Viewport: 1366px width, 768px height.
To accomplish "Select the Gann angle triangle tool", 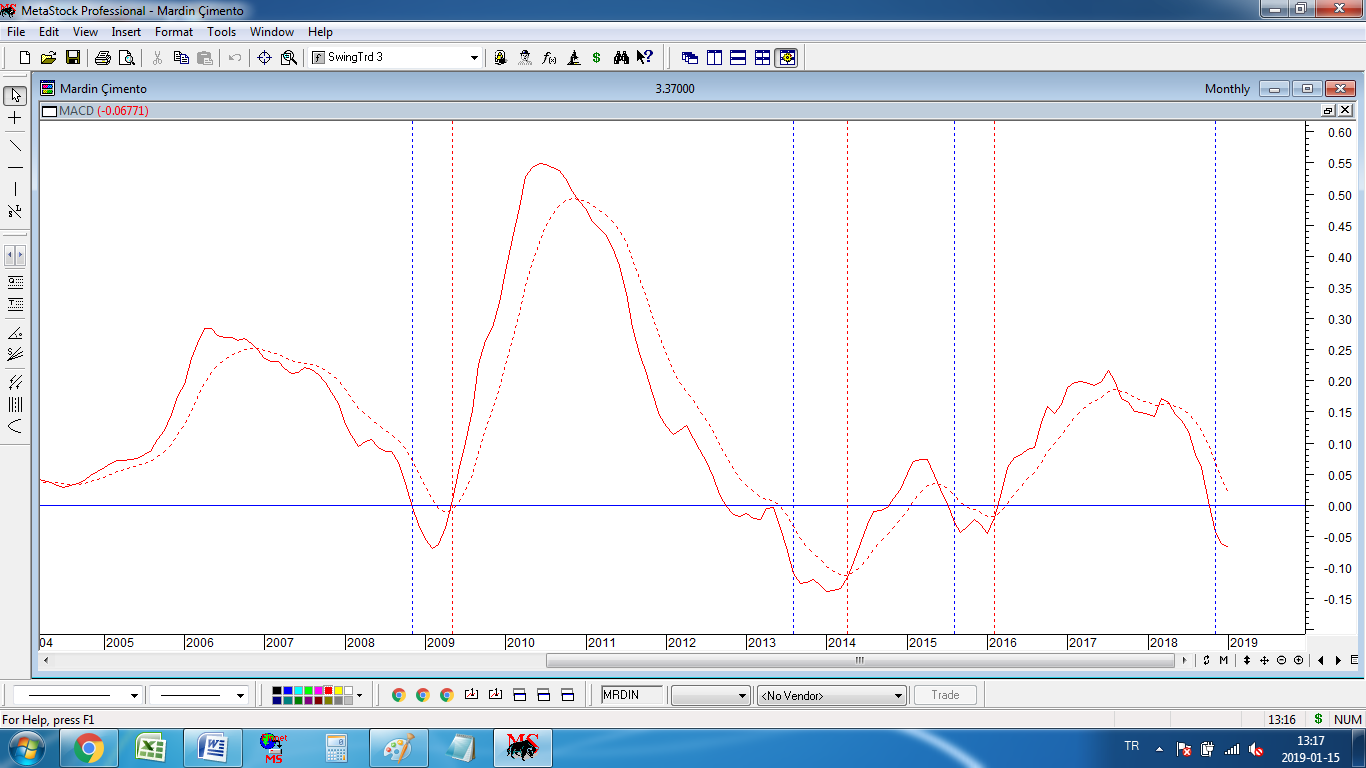I will 15,332.
